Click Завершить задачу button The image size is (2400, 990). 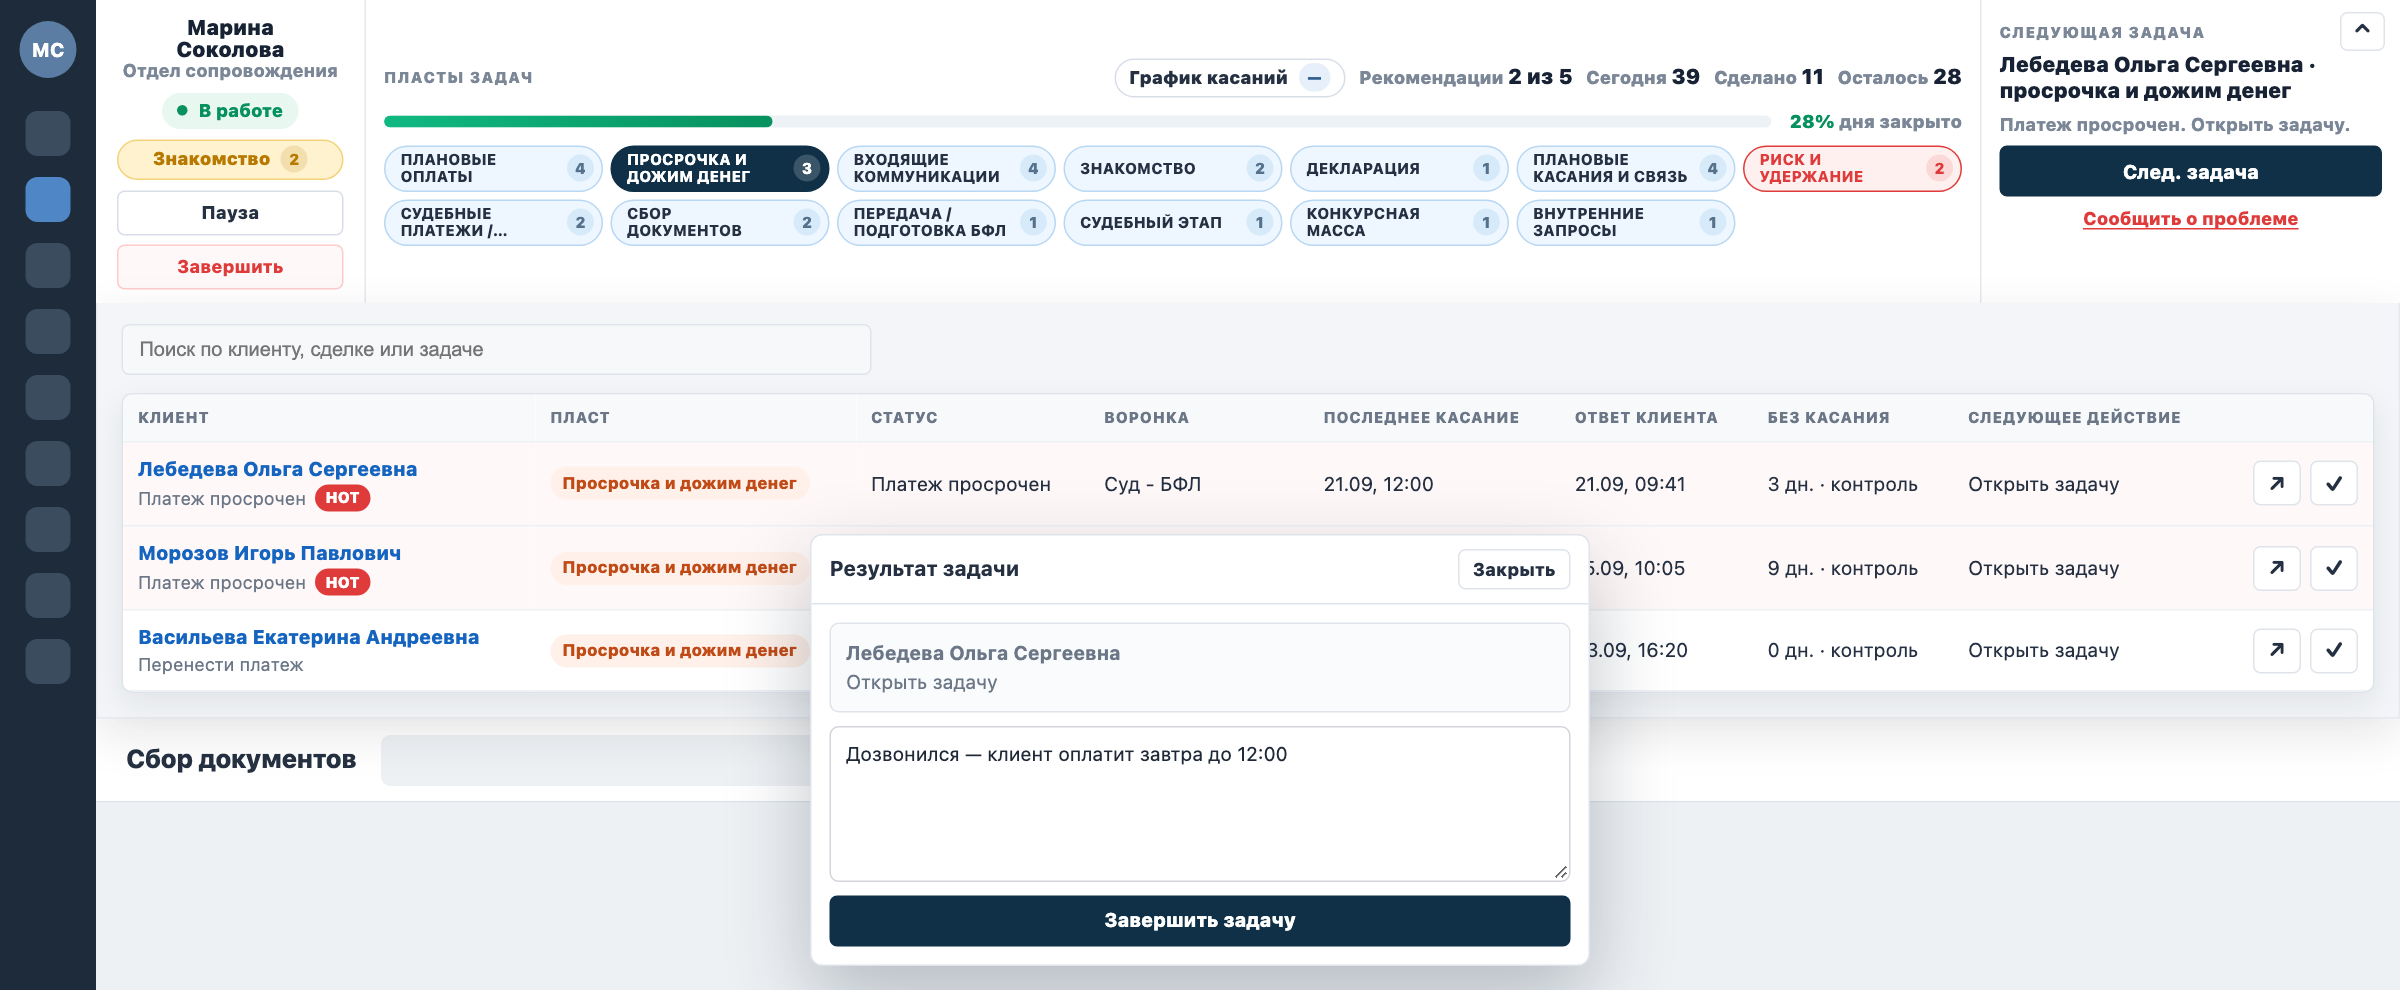click(x=1199, y=920)
